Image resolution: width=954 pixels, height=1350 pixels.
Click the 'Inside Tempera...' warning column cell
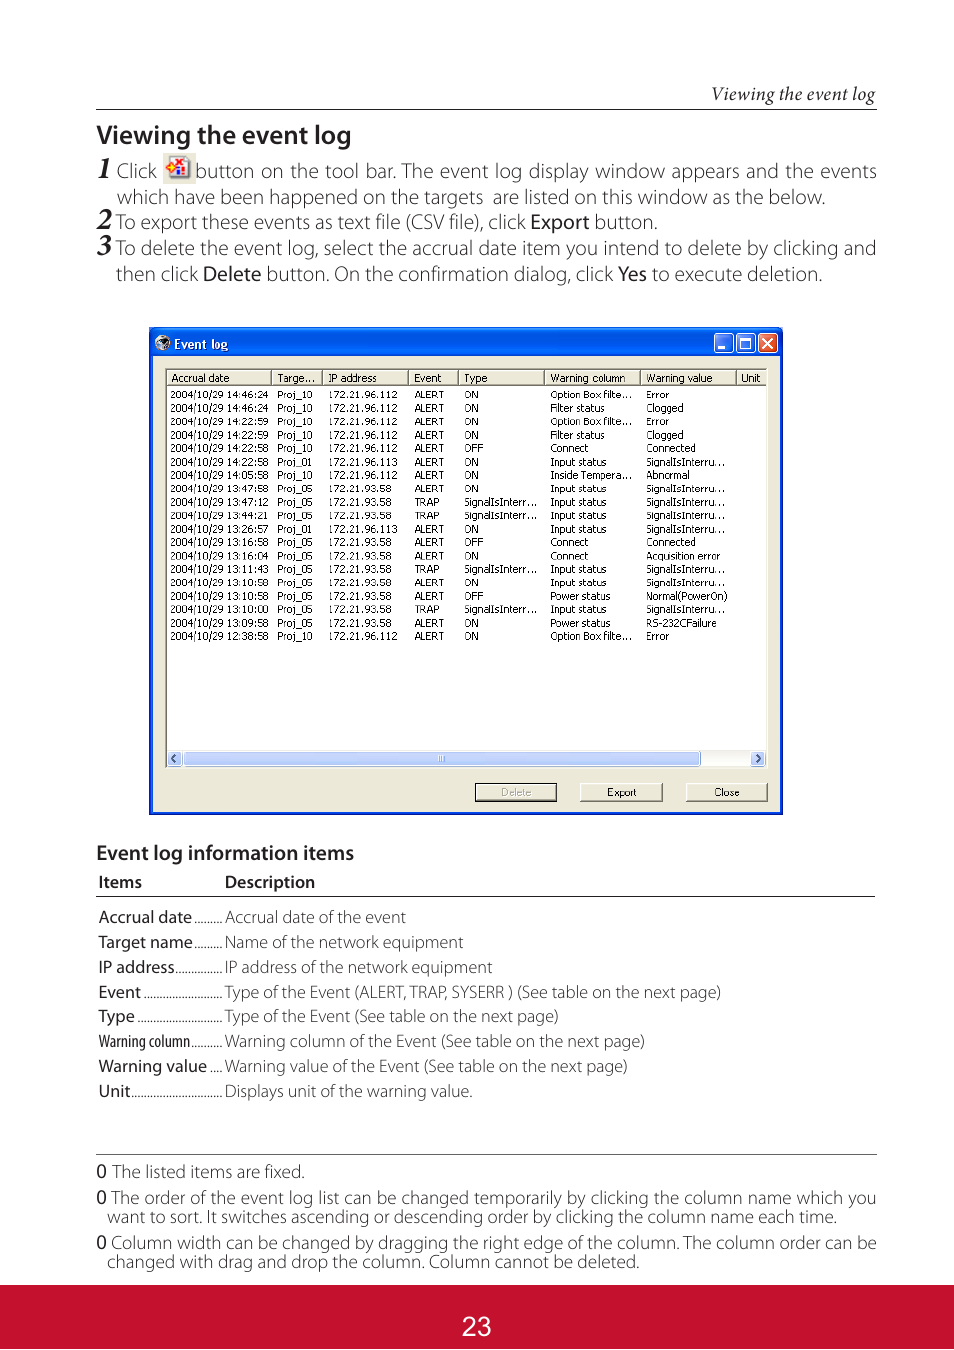[x=591, y=476]
